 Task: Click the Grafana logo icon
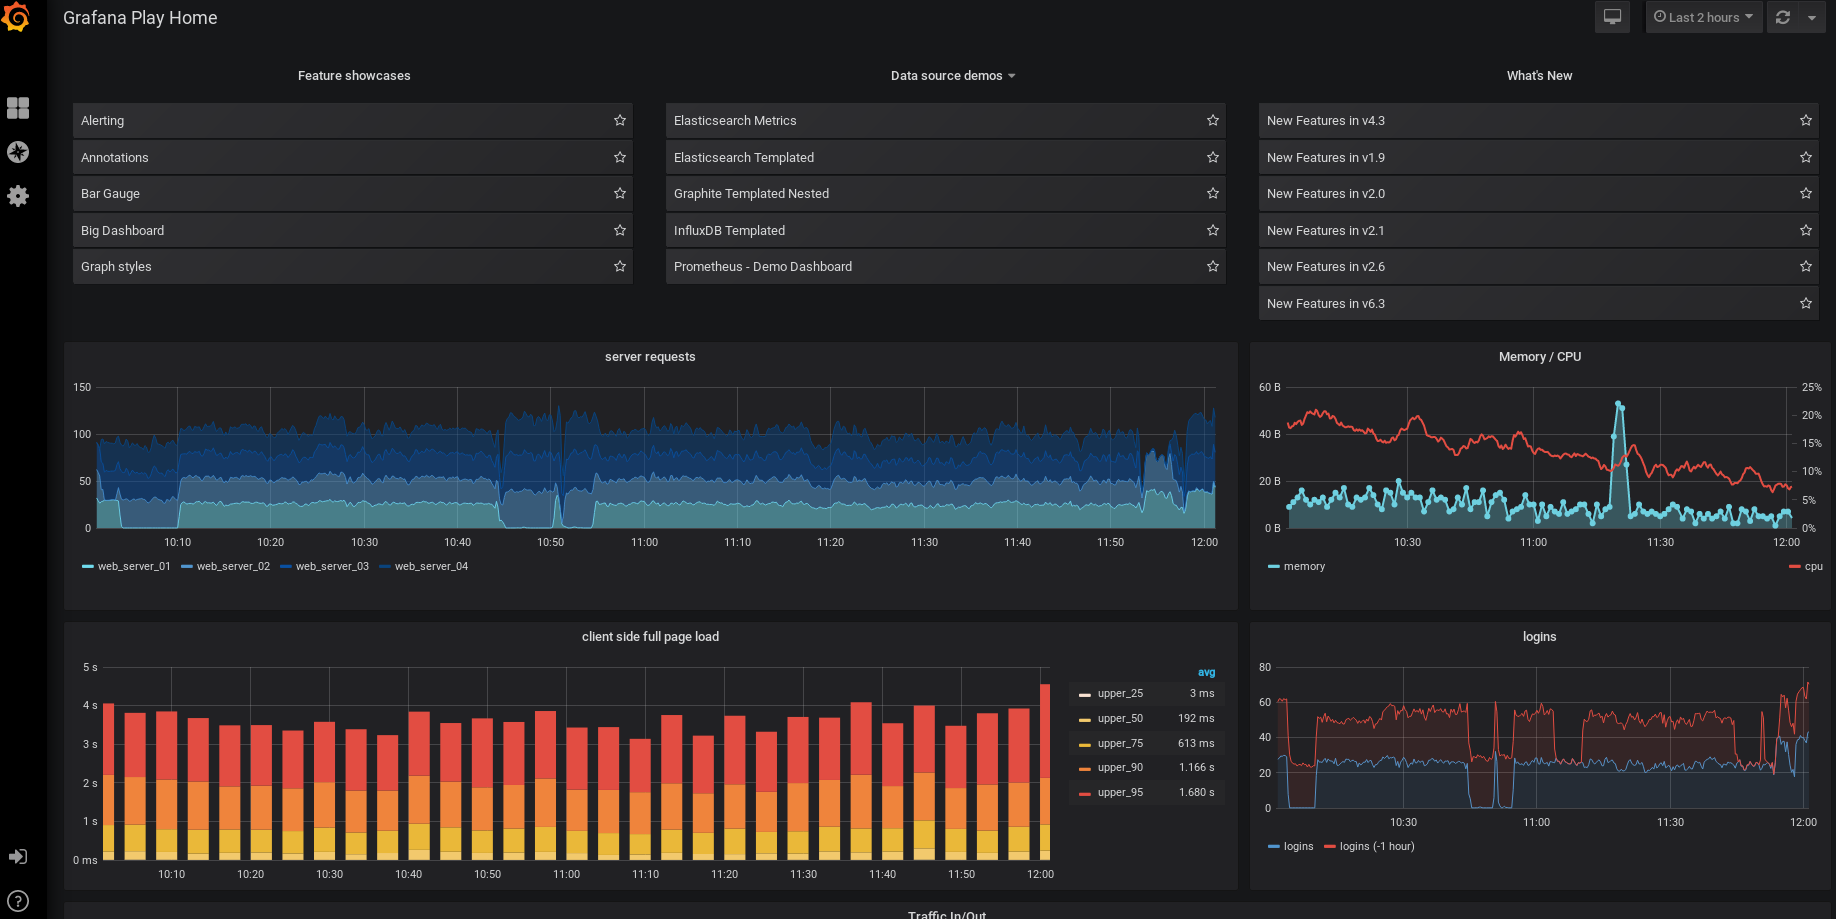[x=17, y=17]
